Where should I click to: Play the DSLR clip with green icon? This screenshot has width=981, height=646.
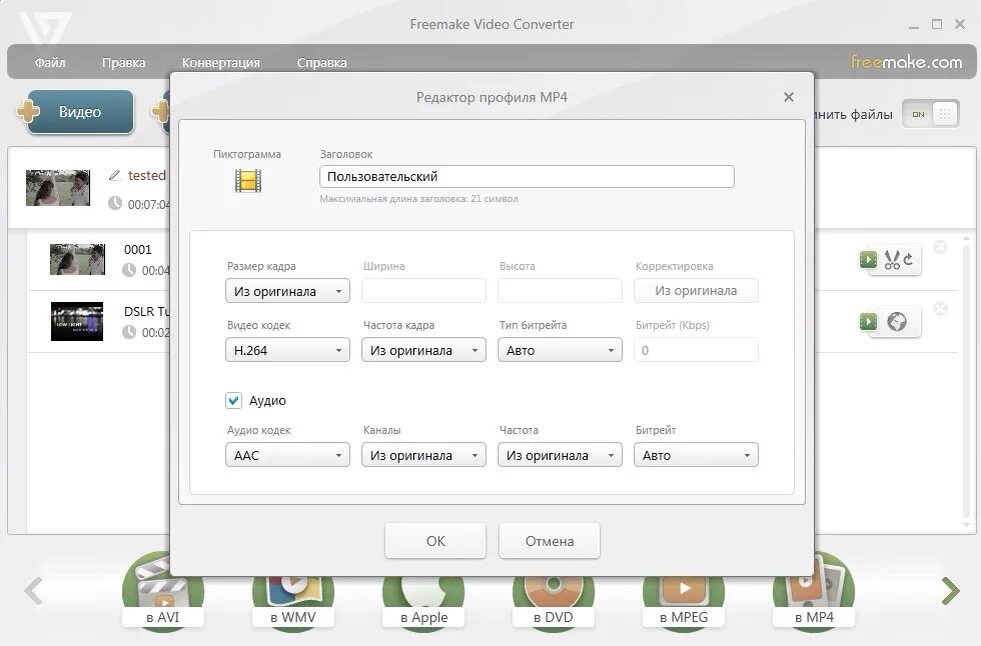(868, 321)
